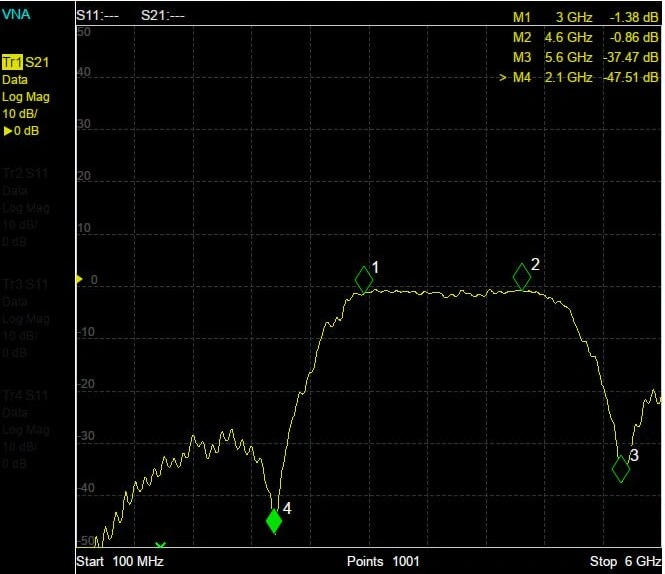Select the dimmed Tr2 S11 trace
Image resolution: width=665 pixels, height=574 pixels.
(25, 174)
